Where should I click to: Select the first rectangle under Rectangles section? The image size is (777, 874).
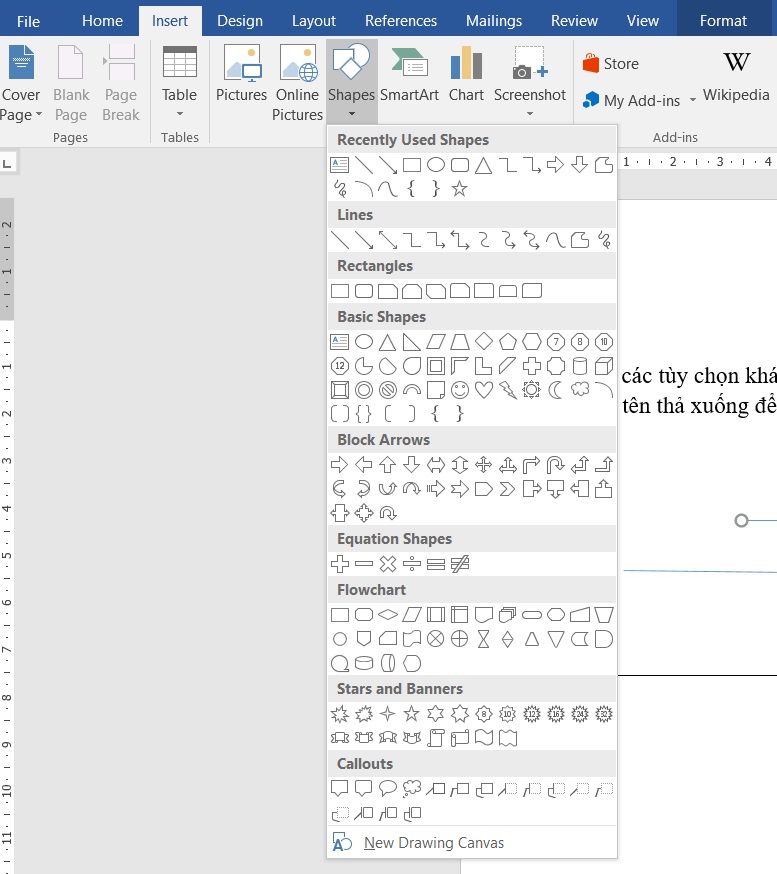[x=340, y=291]
